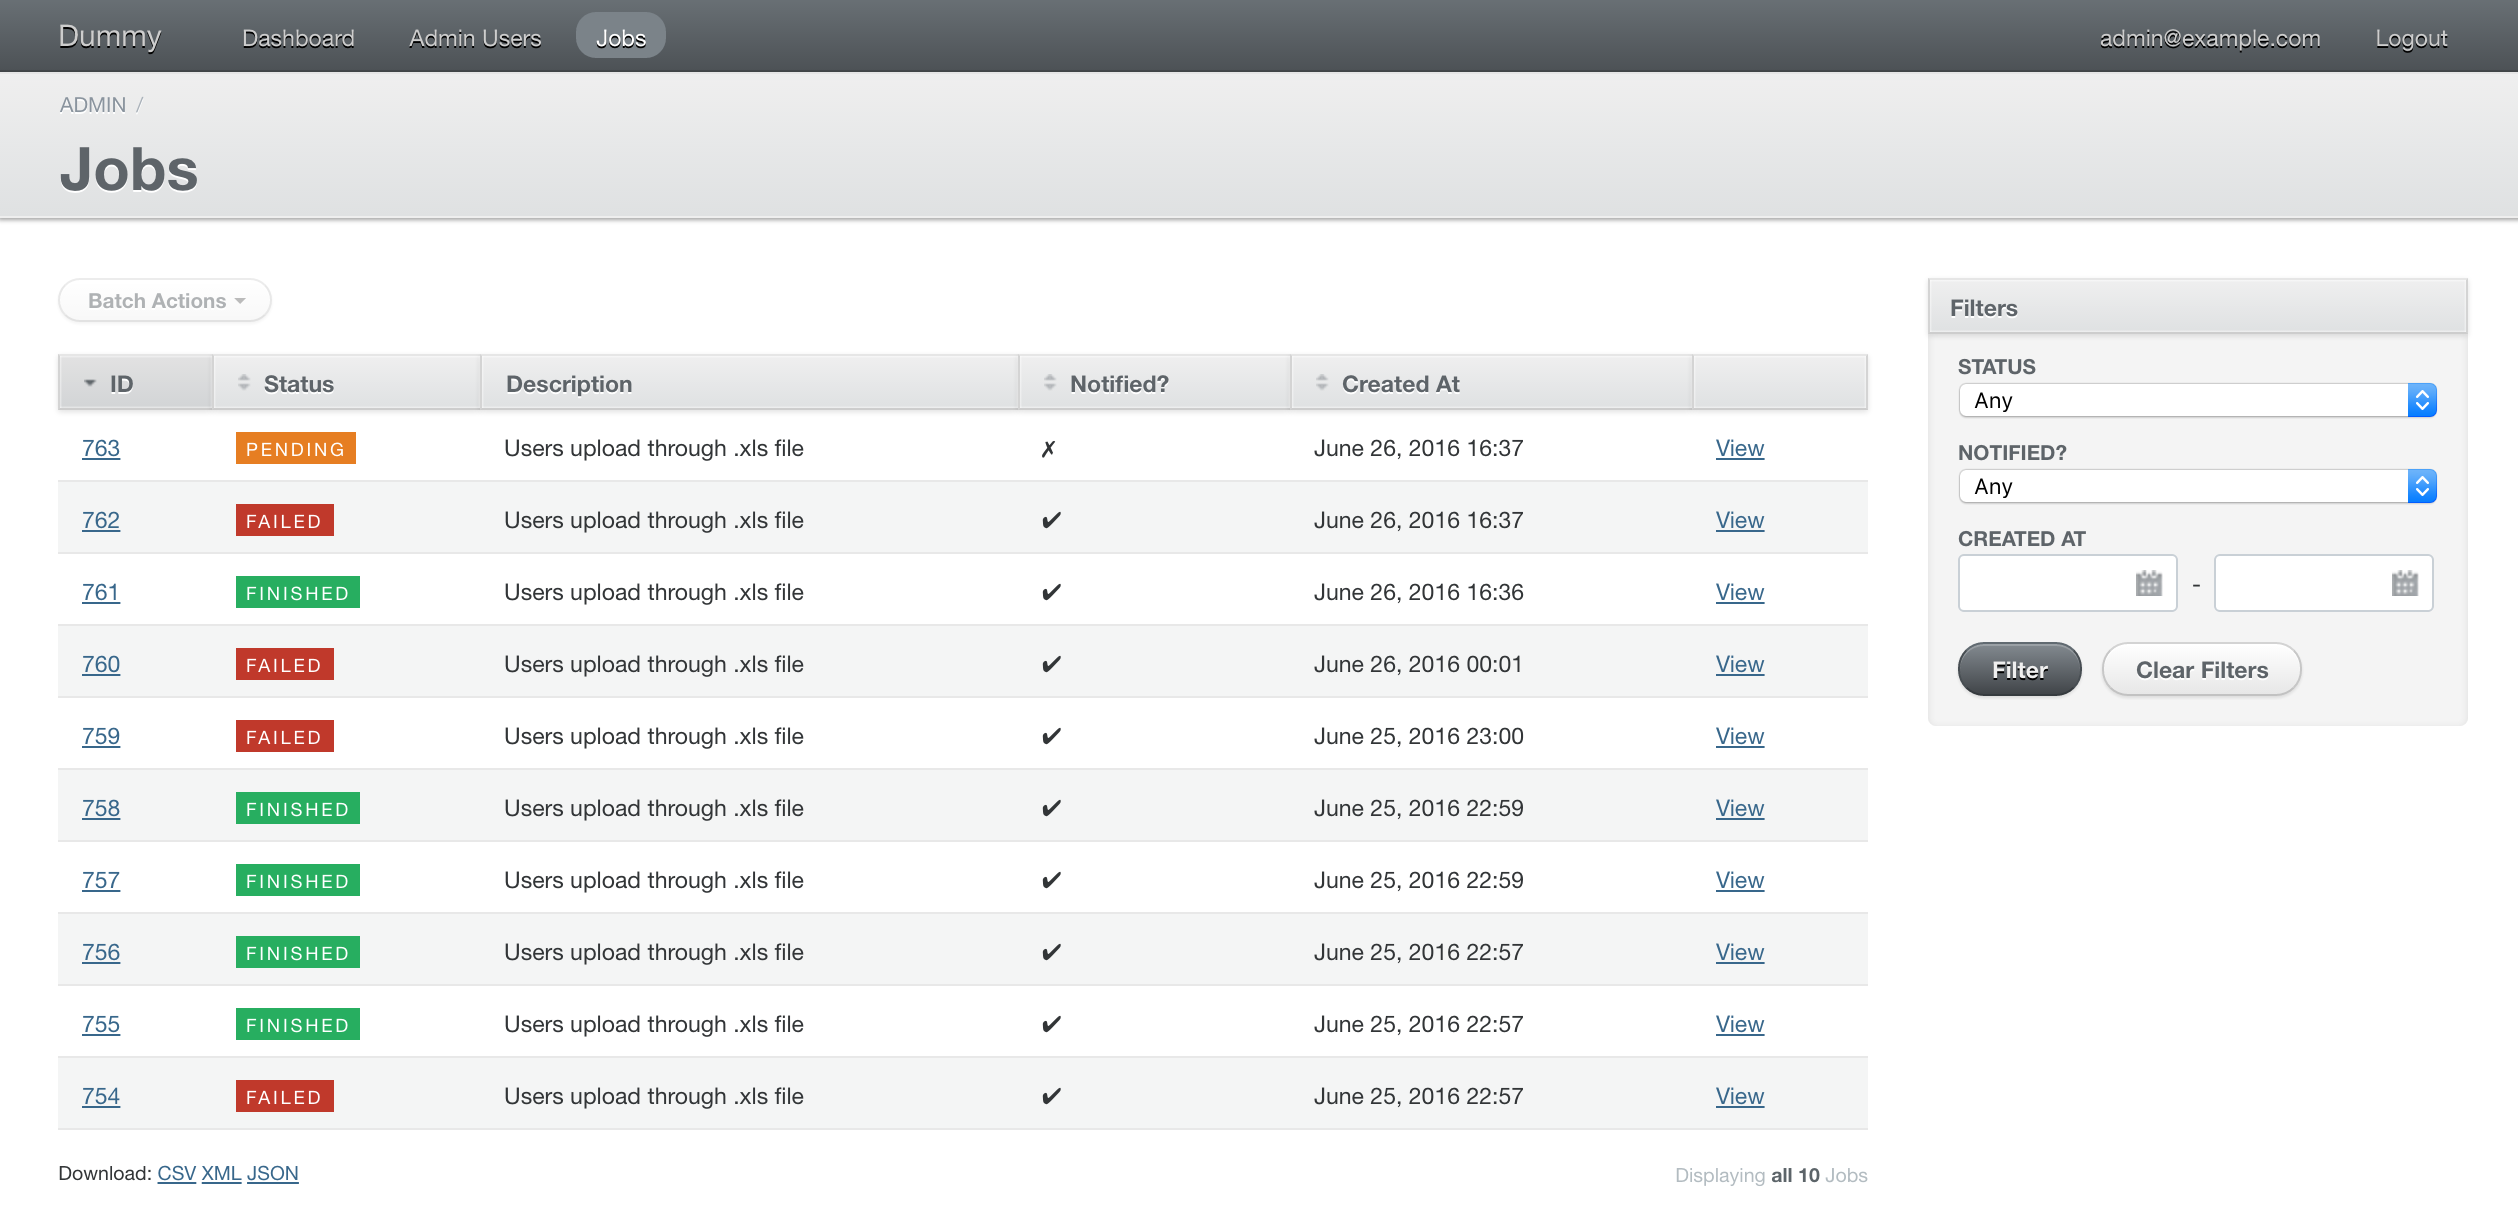
Task: Click the Clear Filters button
Action: [x=2201, y=670]
